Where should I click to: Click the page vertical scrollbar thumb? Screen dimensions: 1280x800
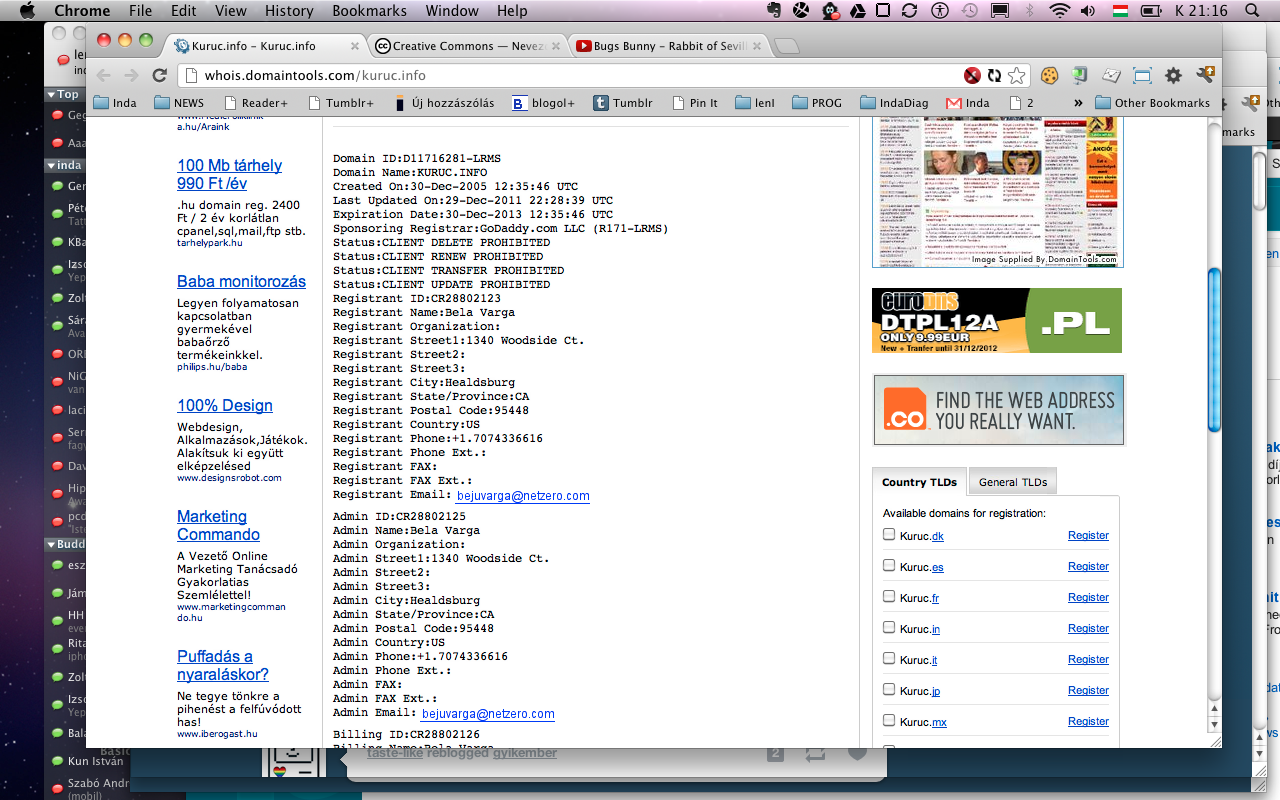1214,350
